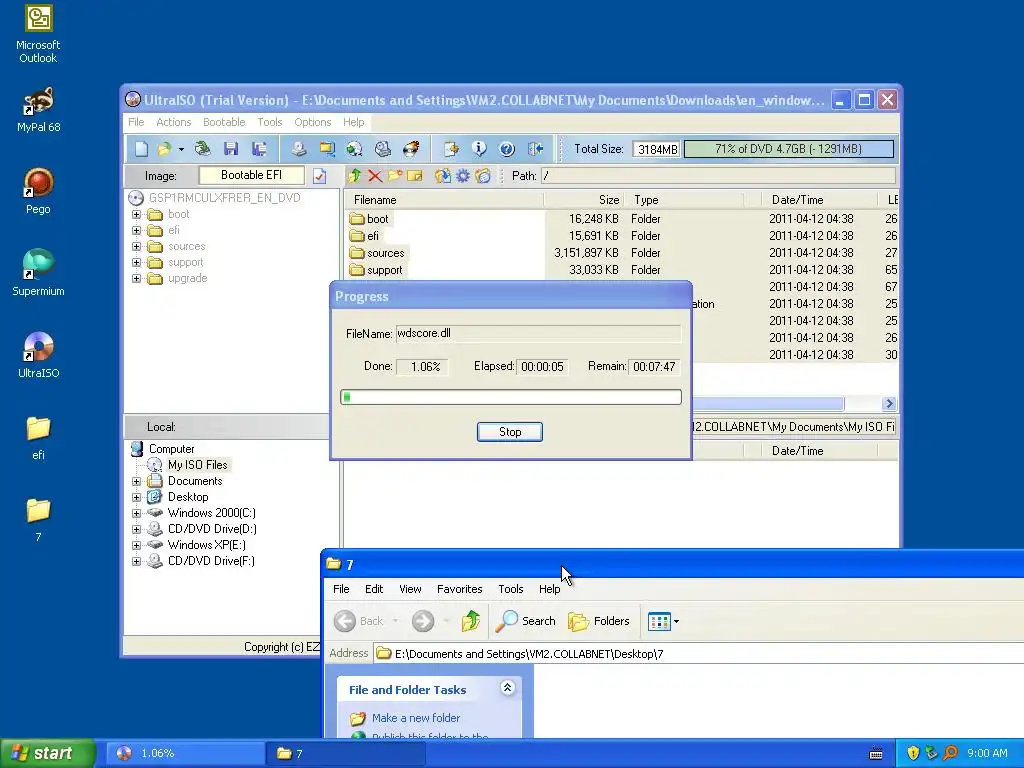Screen dimensions: 1024x768
Task: Open the dropdown arrow beside the Open icon
Action: [181, 150]
